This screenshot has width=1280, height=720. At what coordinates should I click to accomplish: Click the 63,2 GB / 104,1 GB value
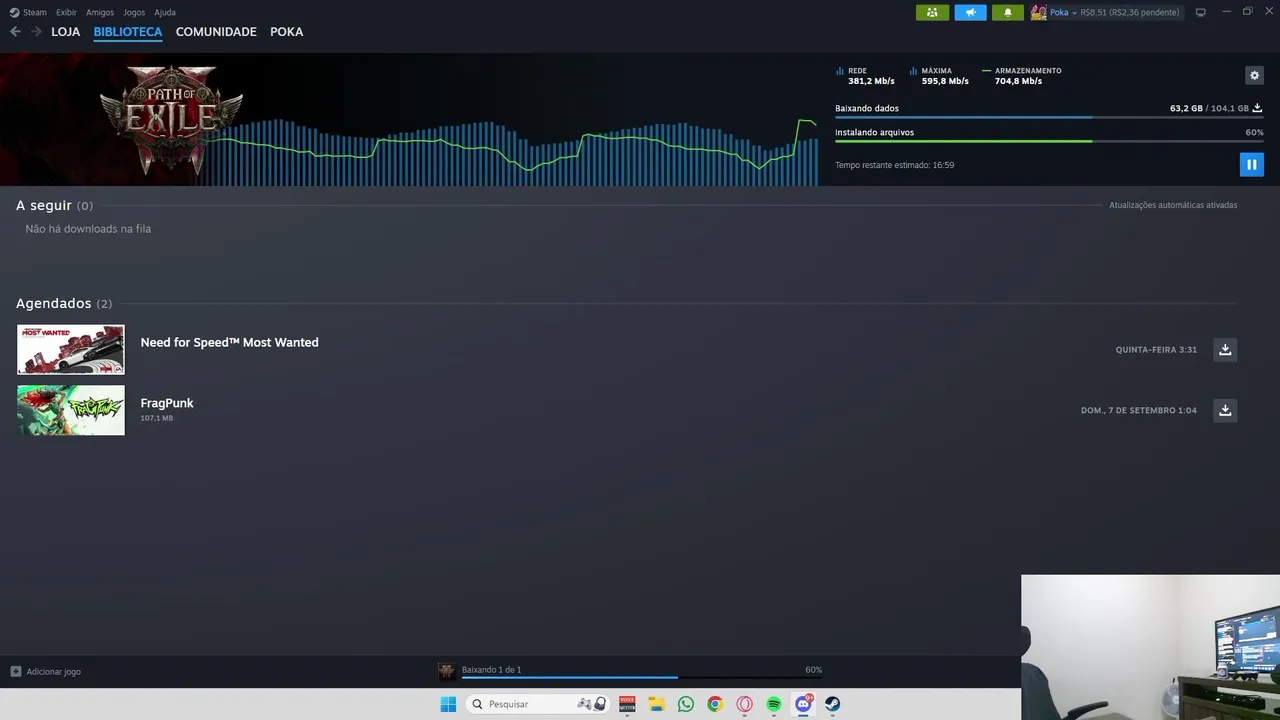click(1209, 108)
